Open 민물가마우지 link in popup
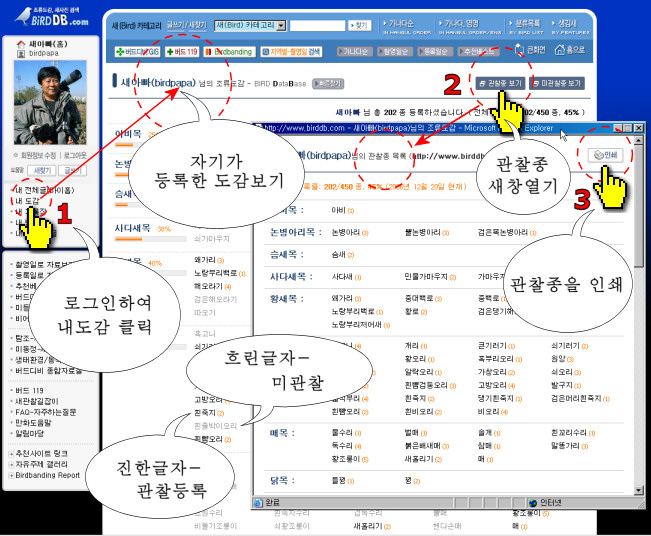 coord(426,277)
